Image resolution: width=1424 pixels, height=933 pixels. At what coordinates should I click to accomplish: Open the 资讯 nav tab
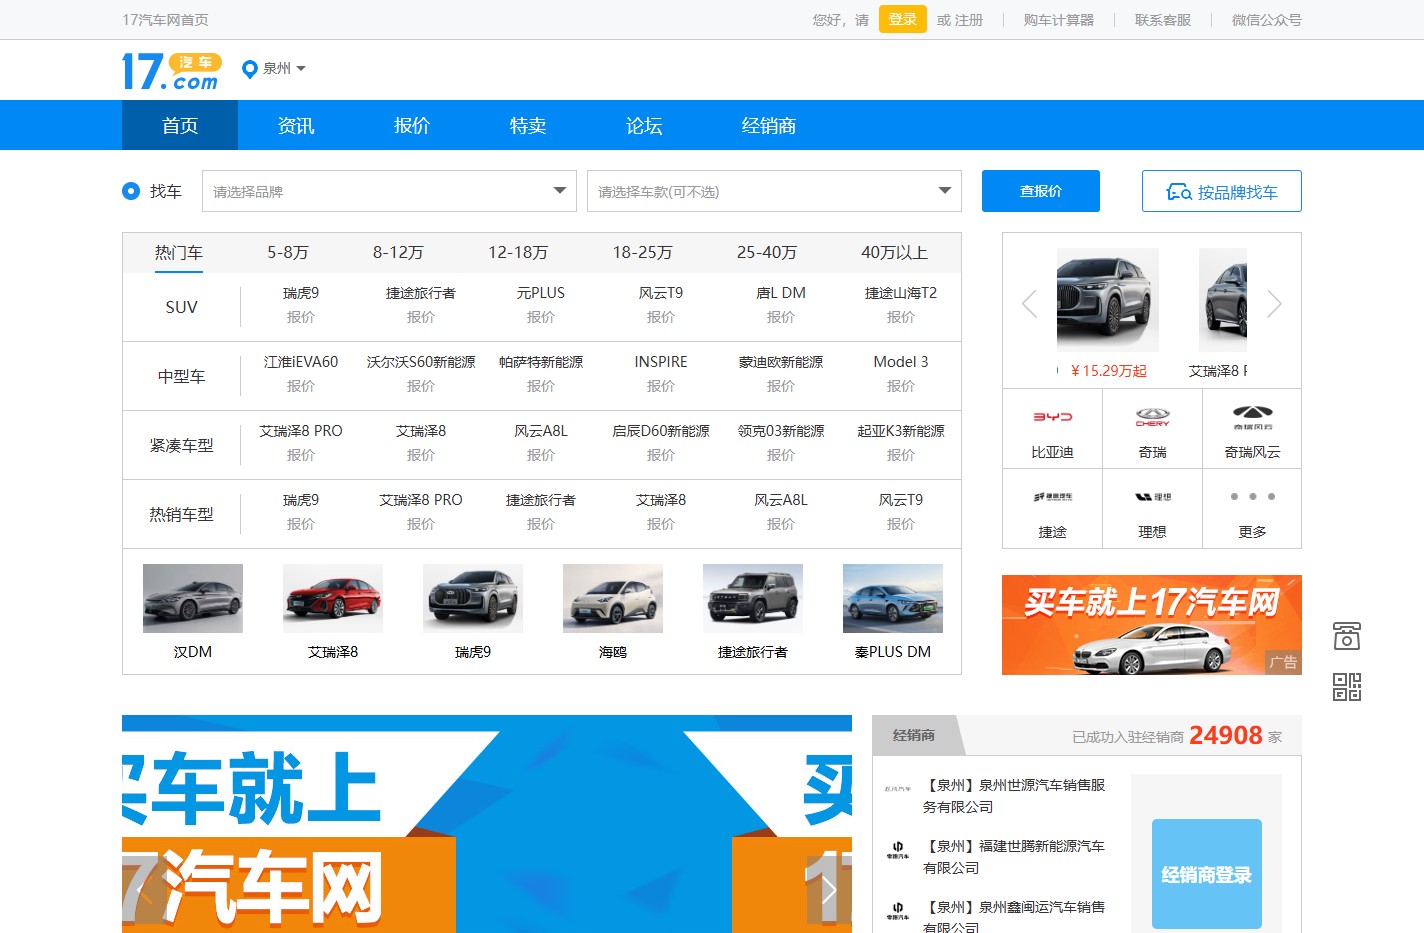coord(296,125)
